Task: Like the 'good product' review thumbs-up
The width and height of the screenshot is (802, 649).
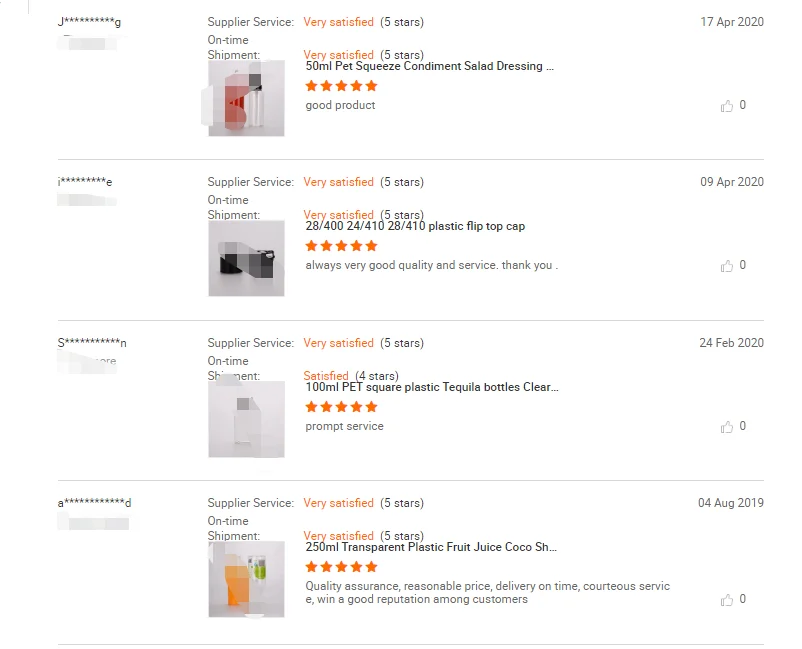Action: (x=727, y=106)
